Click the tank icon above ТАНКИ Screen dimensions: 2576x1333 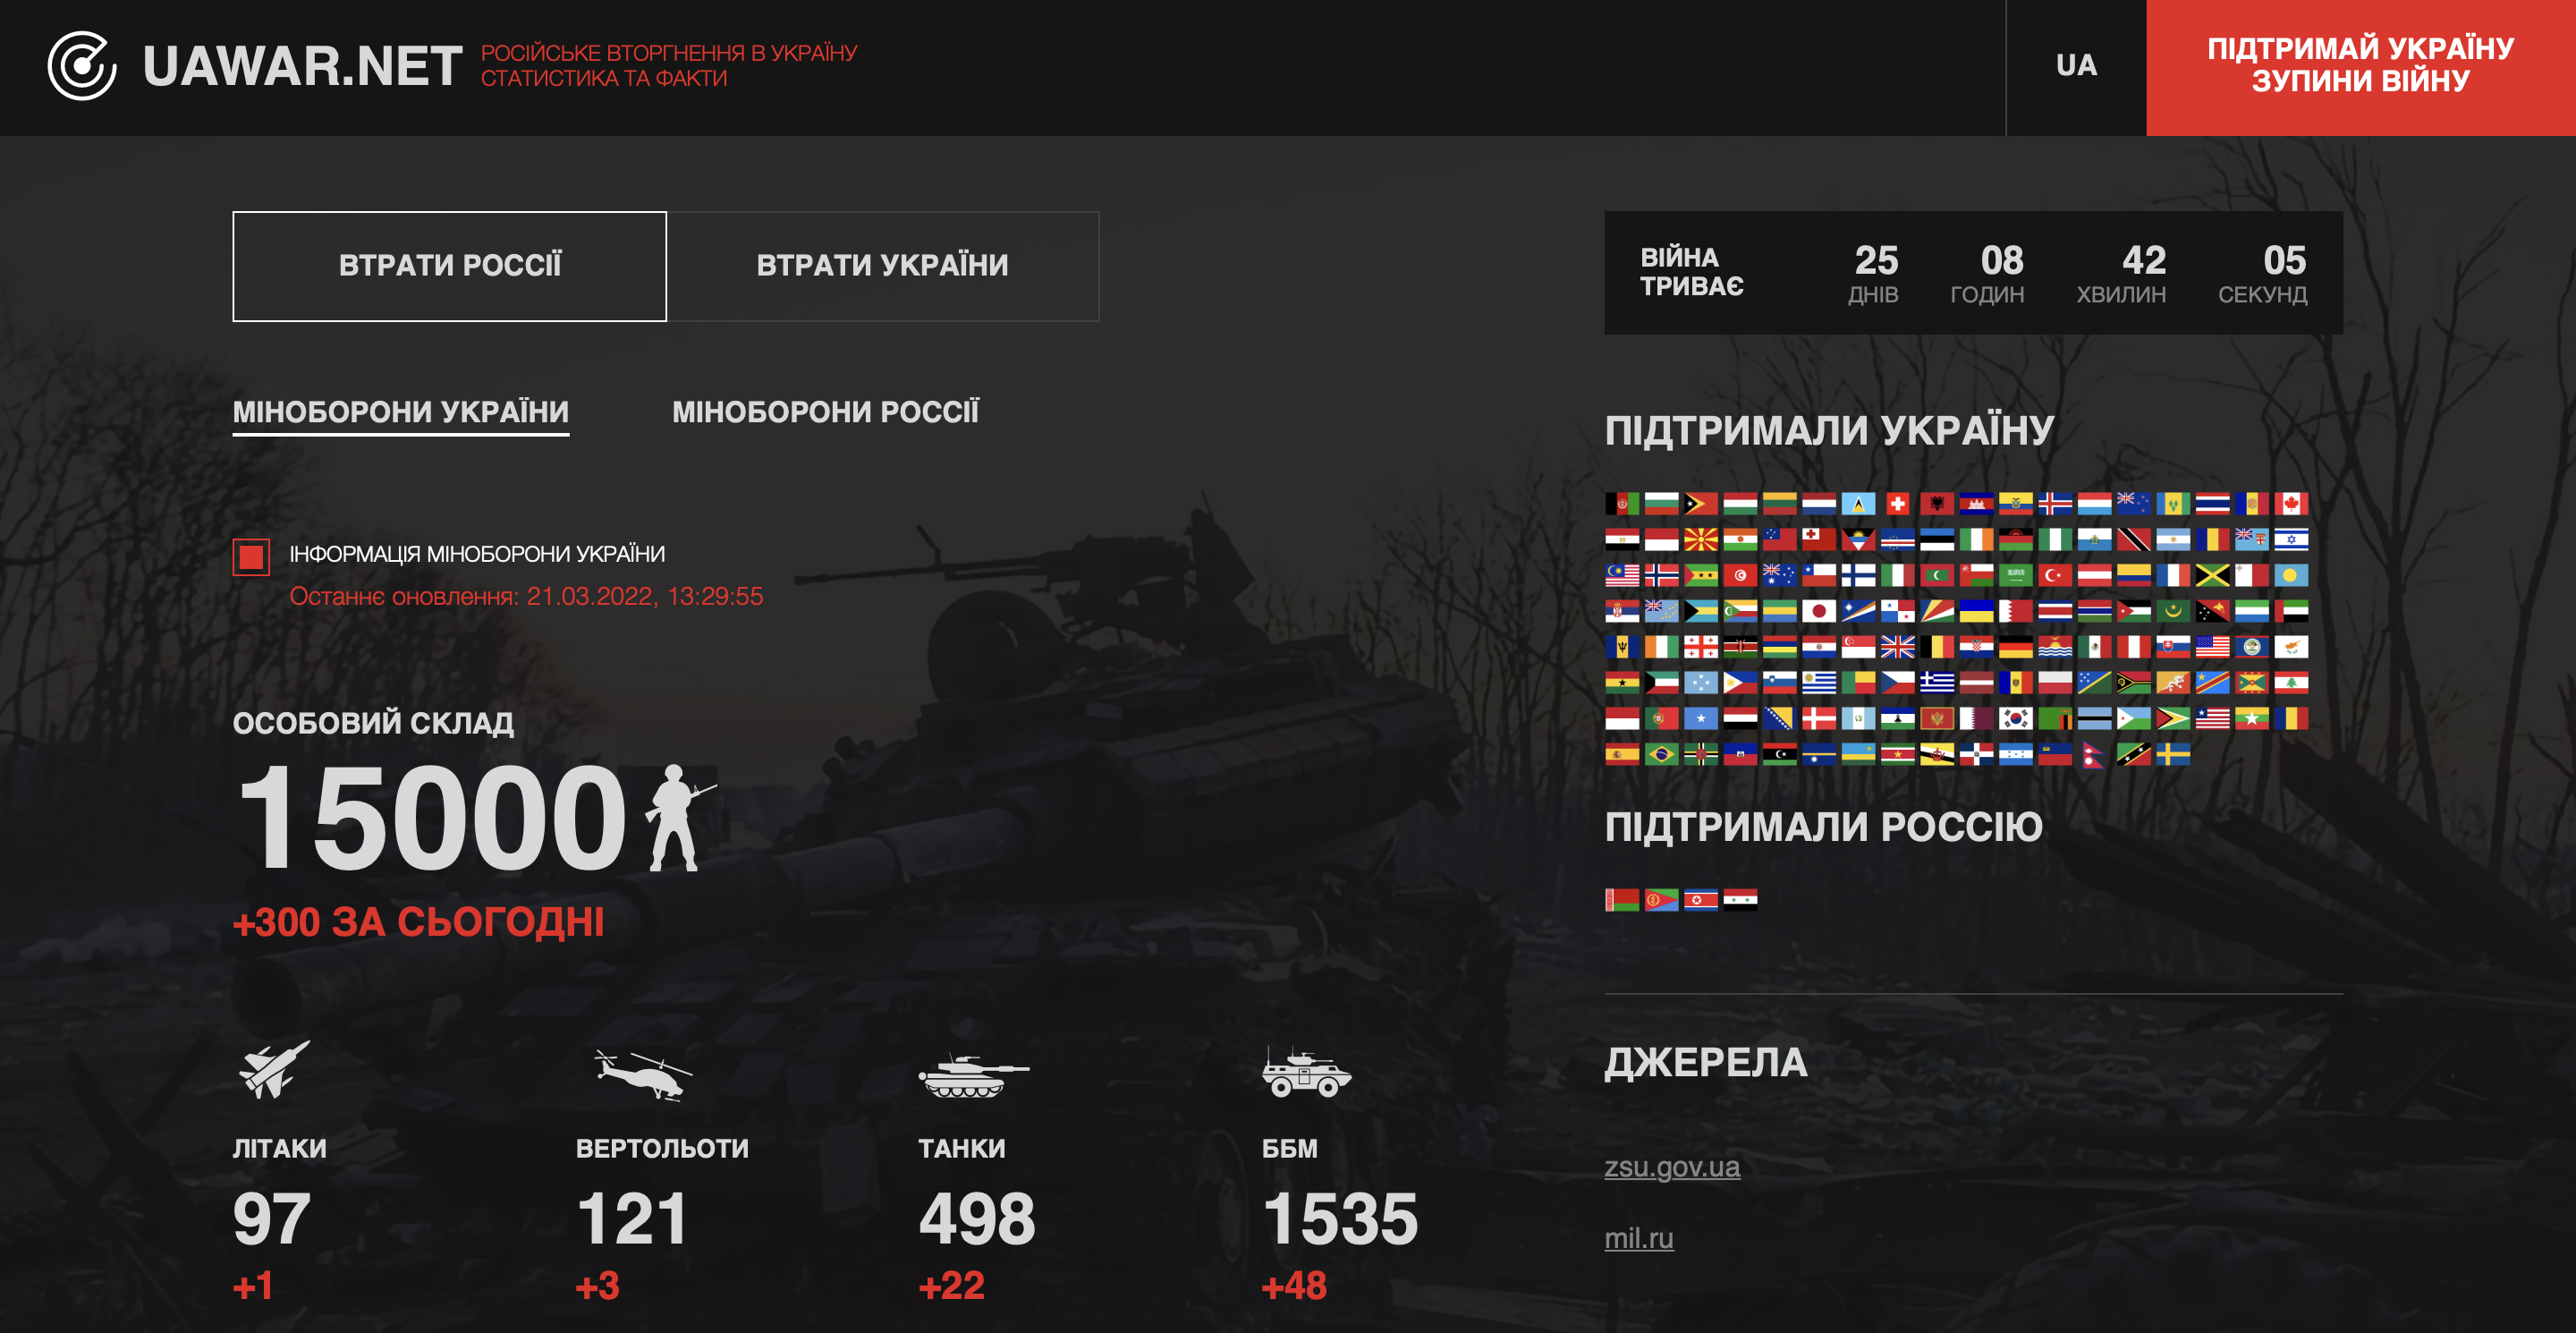pyautogui.click(x=972, y=1076)
